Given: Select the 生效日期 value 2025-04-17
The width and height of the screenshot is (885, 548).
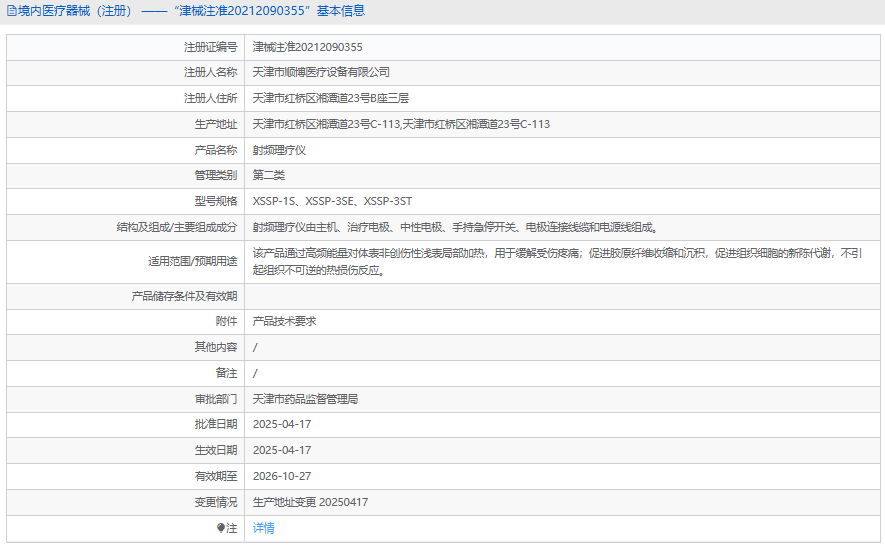Looking at the screenshot, I should tap(282, 450).
